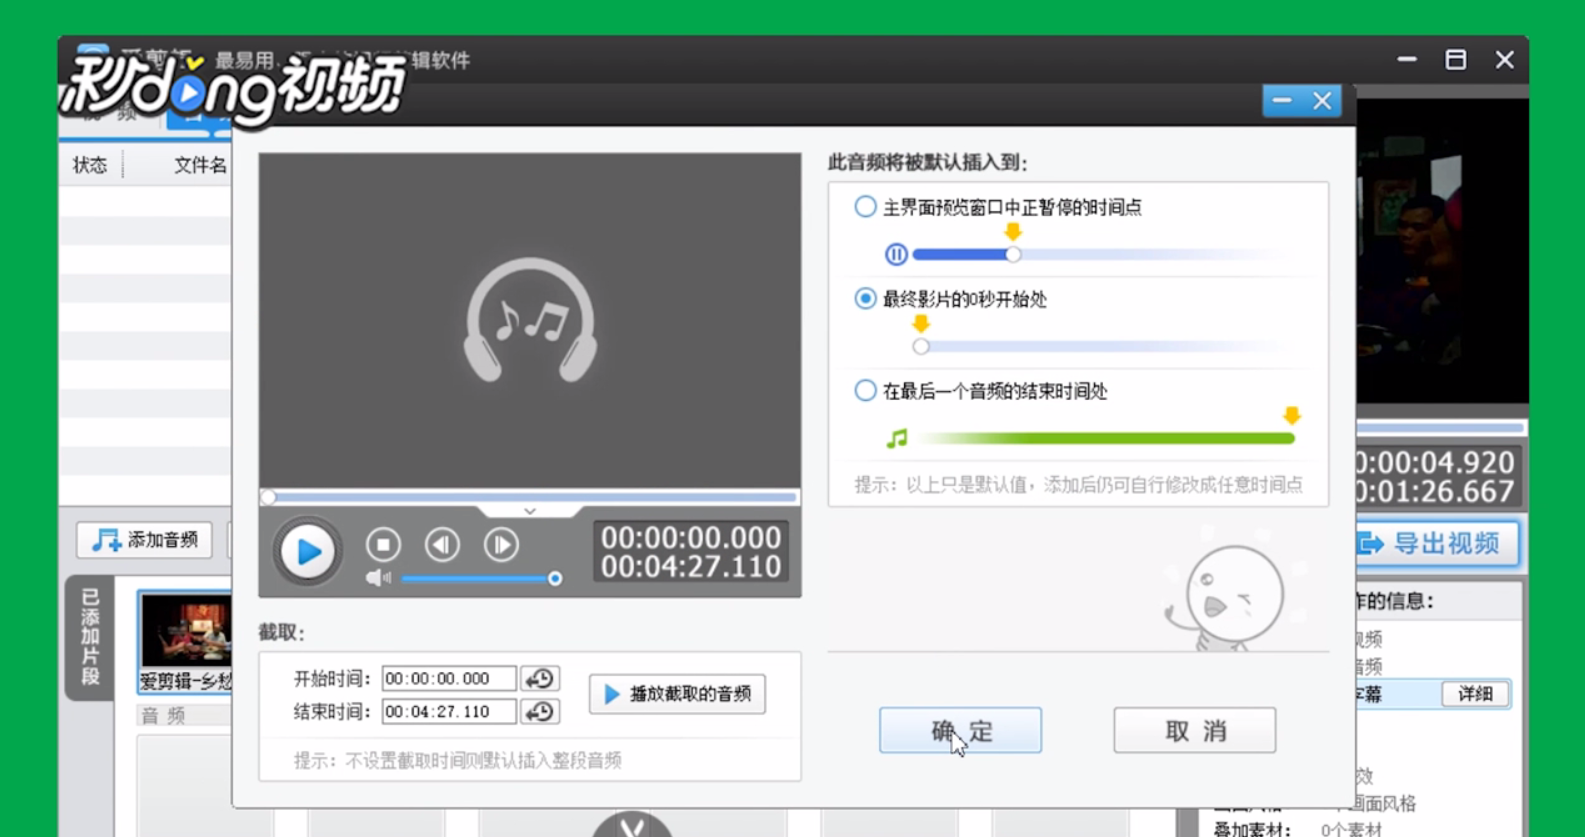This screenshot has height=837, width=1585.
Task: Play the trimmed audio clip
Action: tap(678, 694)
